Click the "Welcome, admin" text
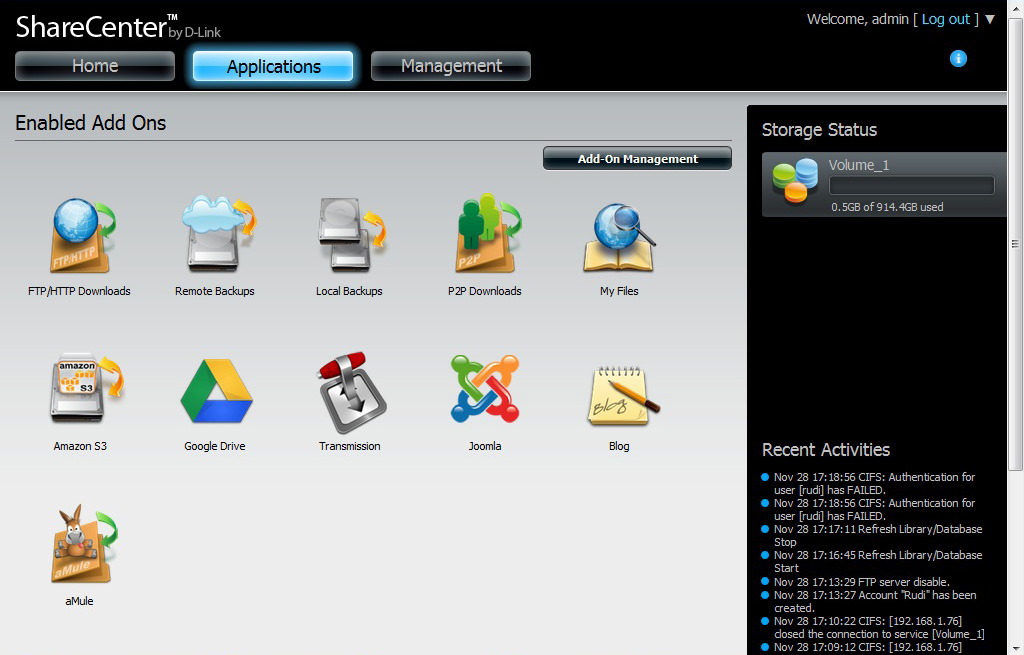The height and width of the screenshot is (655, 1024). pyautogui.click(x=857, y=20)
